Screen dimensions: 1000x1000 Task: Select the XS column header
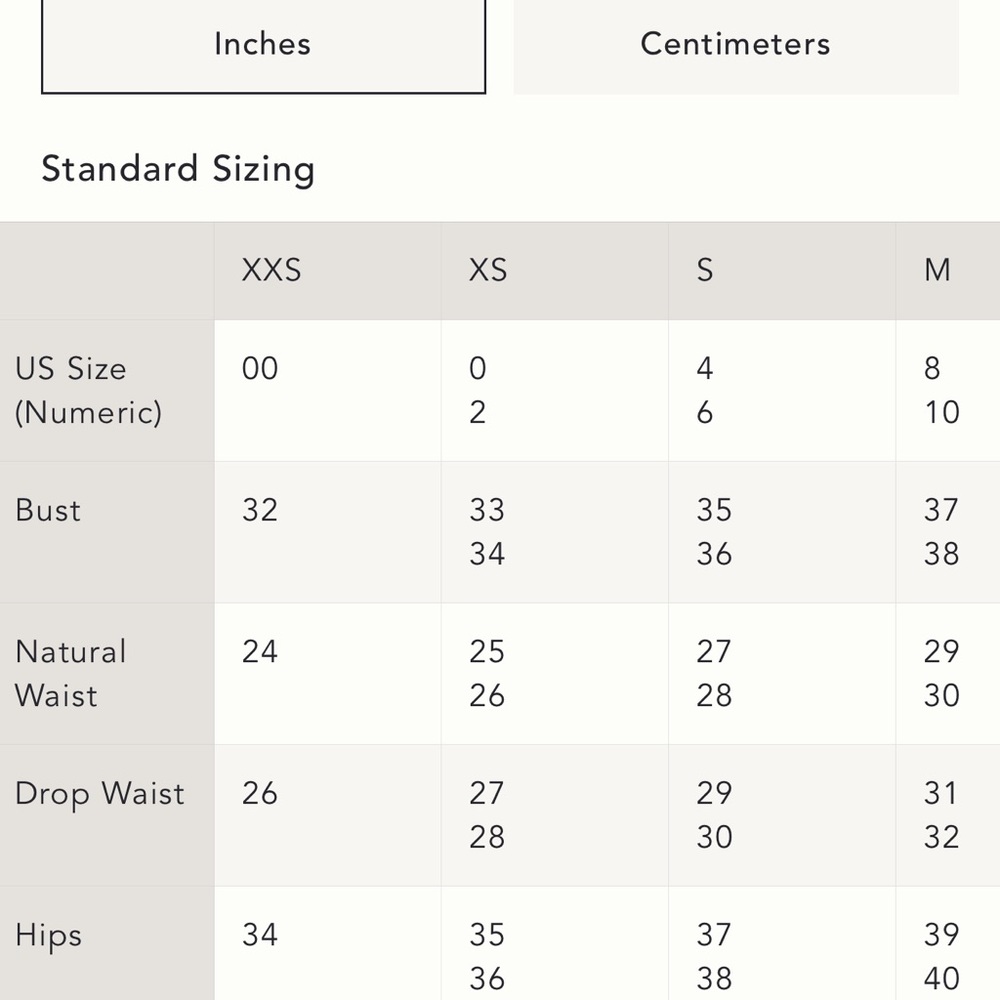(x=555, y=270)
